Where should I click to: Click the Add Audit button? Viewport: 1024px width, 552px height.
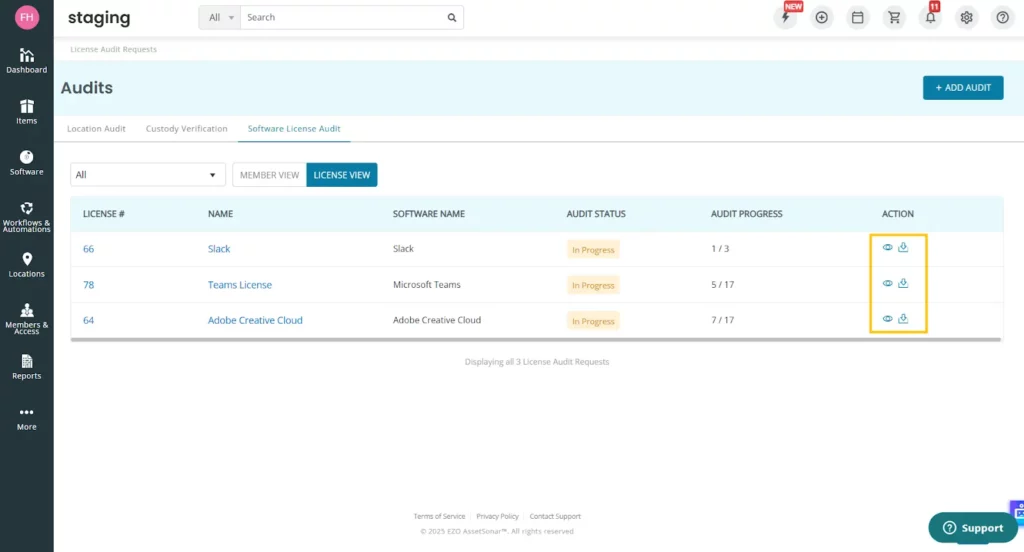coord(962,88)
